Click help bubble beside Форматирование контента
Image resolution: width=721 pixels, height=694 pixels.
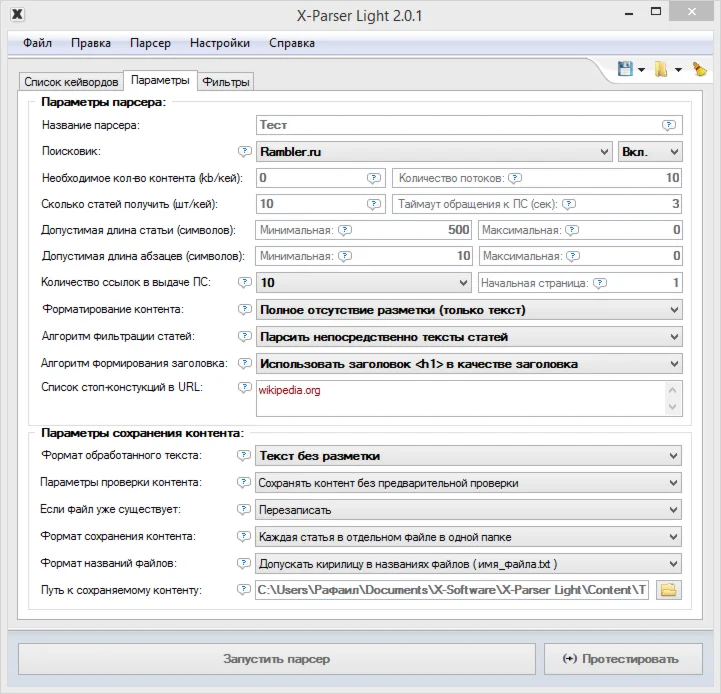click(244, 310)
